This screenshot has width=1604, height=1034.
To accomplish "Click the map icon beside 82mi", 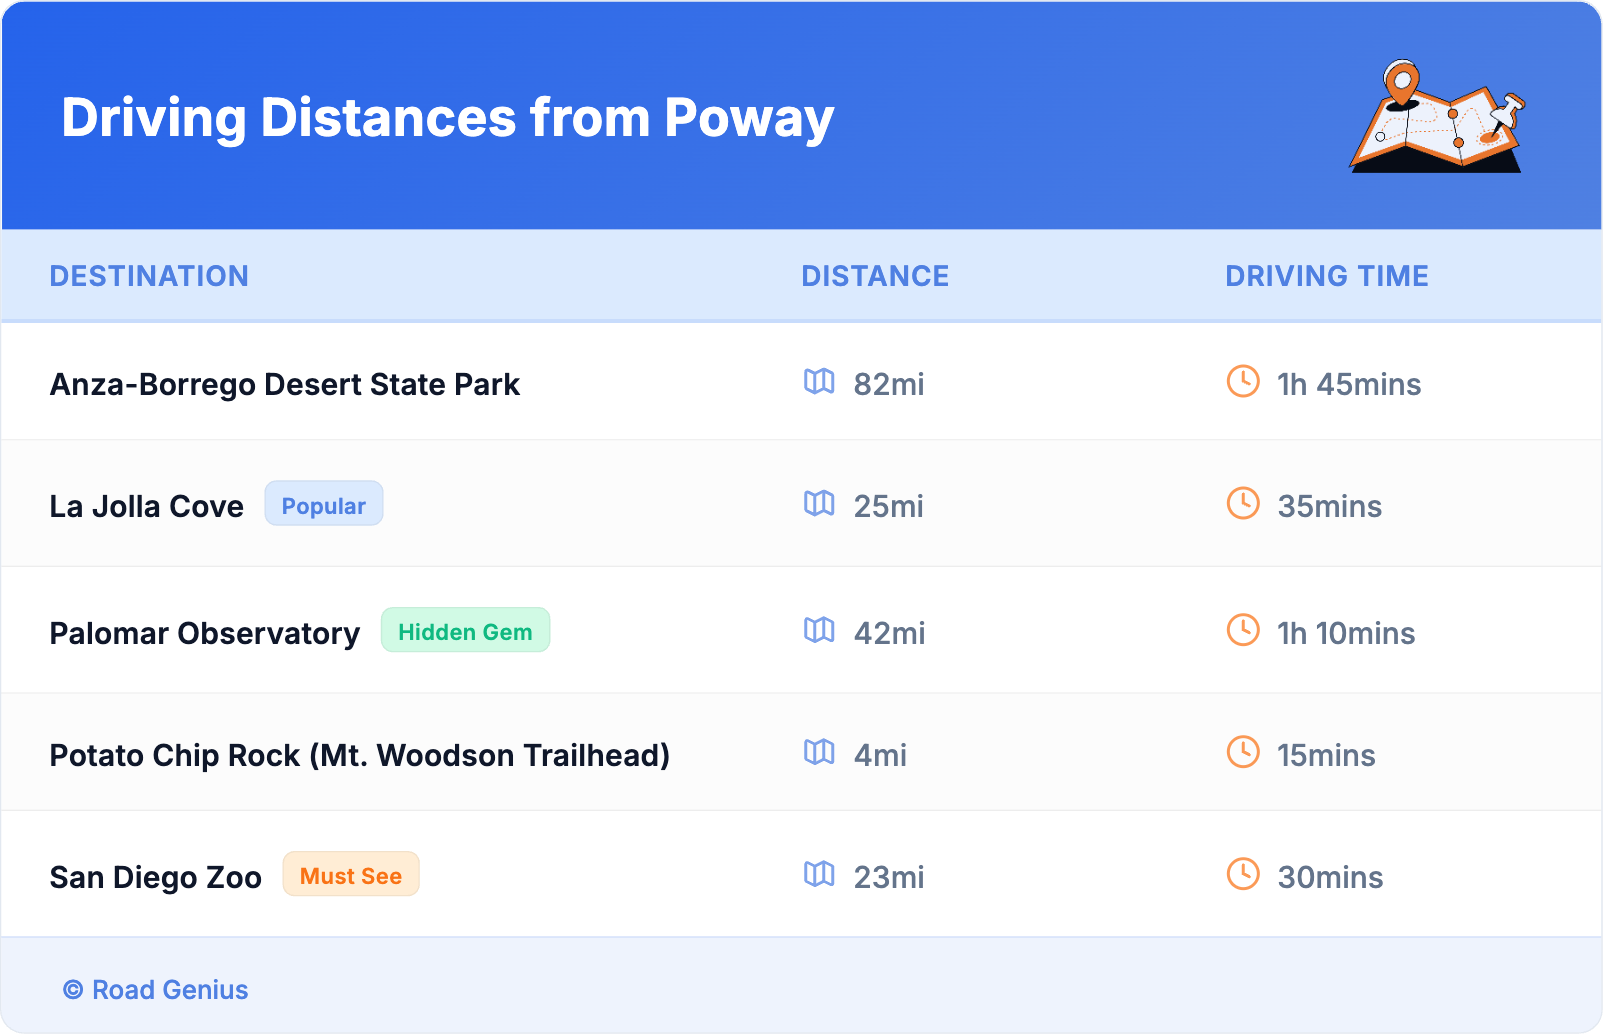I will (819, 382).
